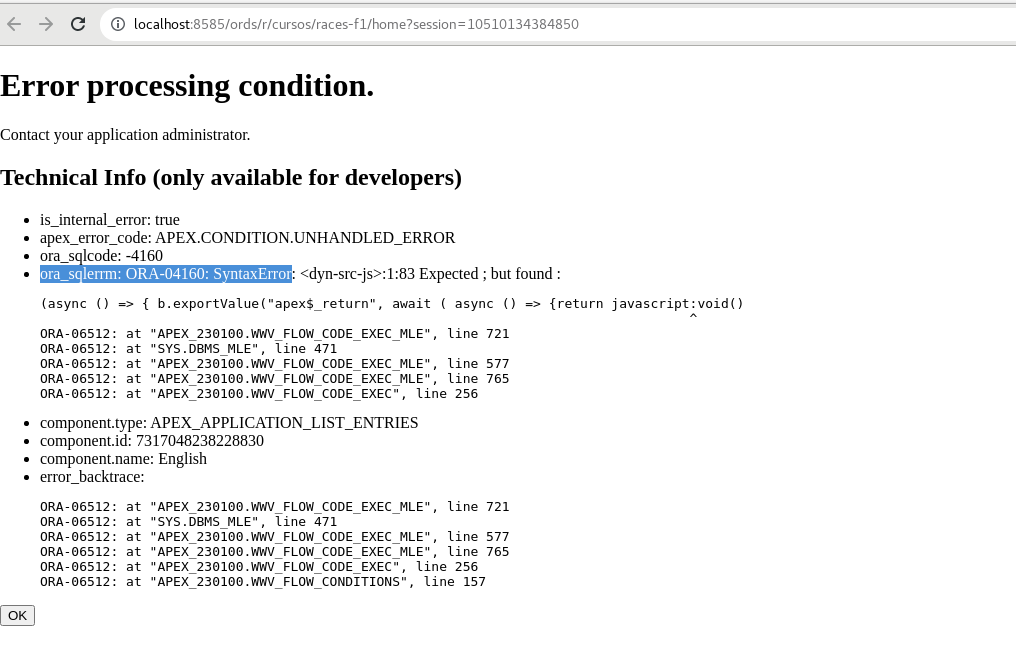Screen dimensions: 1016x652
Task: Click the error_backtrace: label
Action: coord(92,476)
